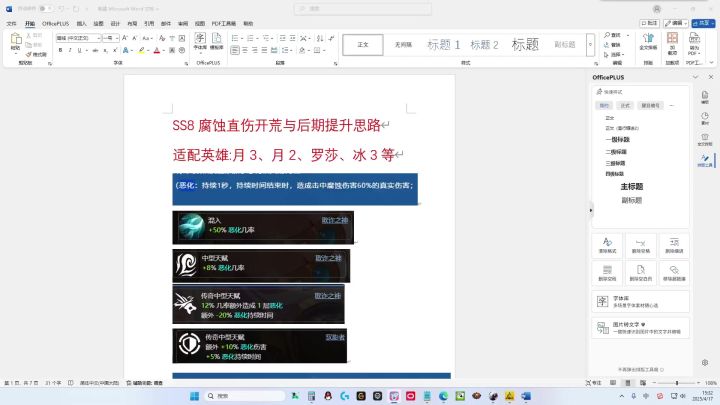Center align the paragraph text

tap(245, 50)
